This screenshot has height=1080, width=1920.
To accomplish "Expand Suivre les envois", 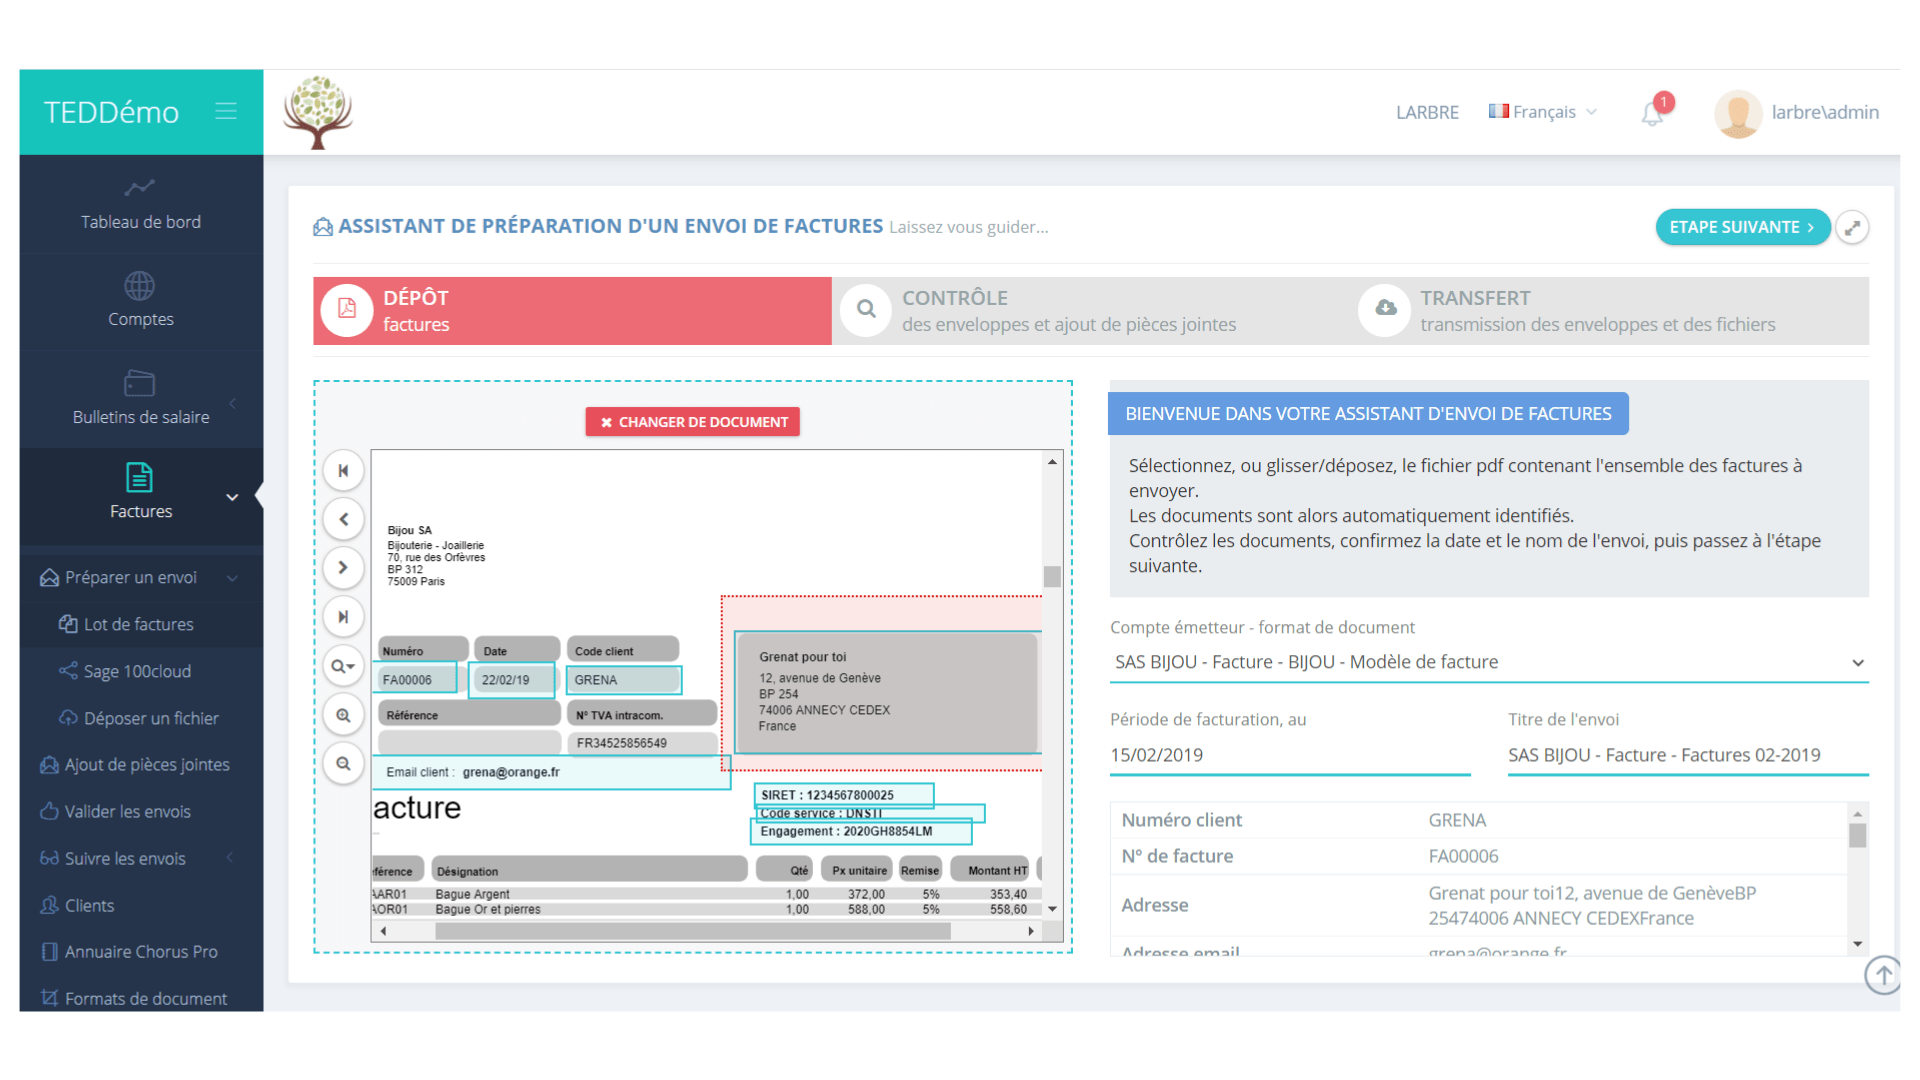I will tap(125, 859).
